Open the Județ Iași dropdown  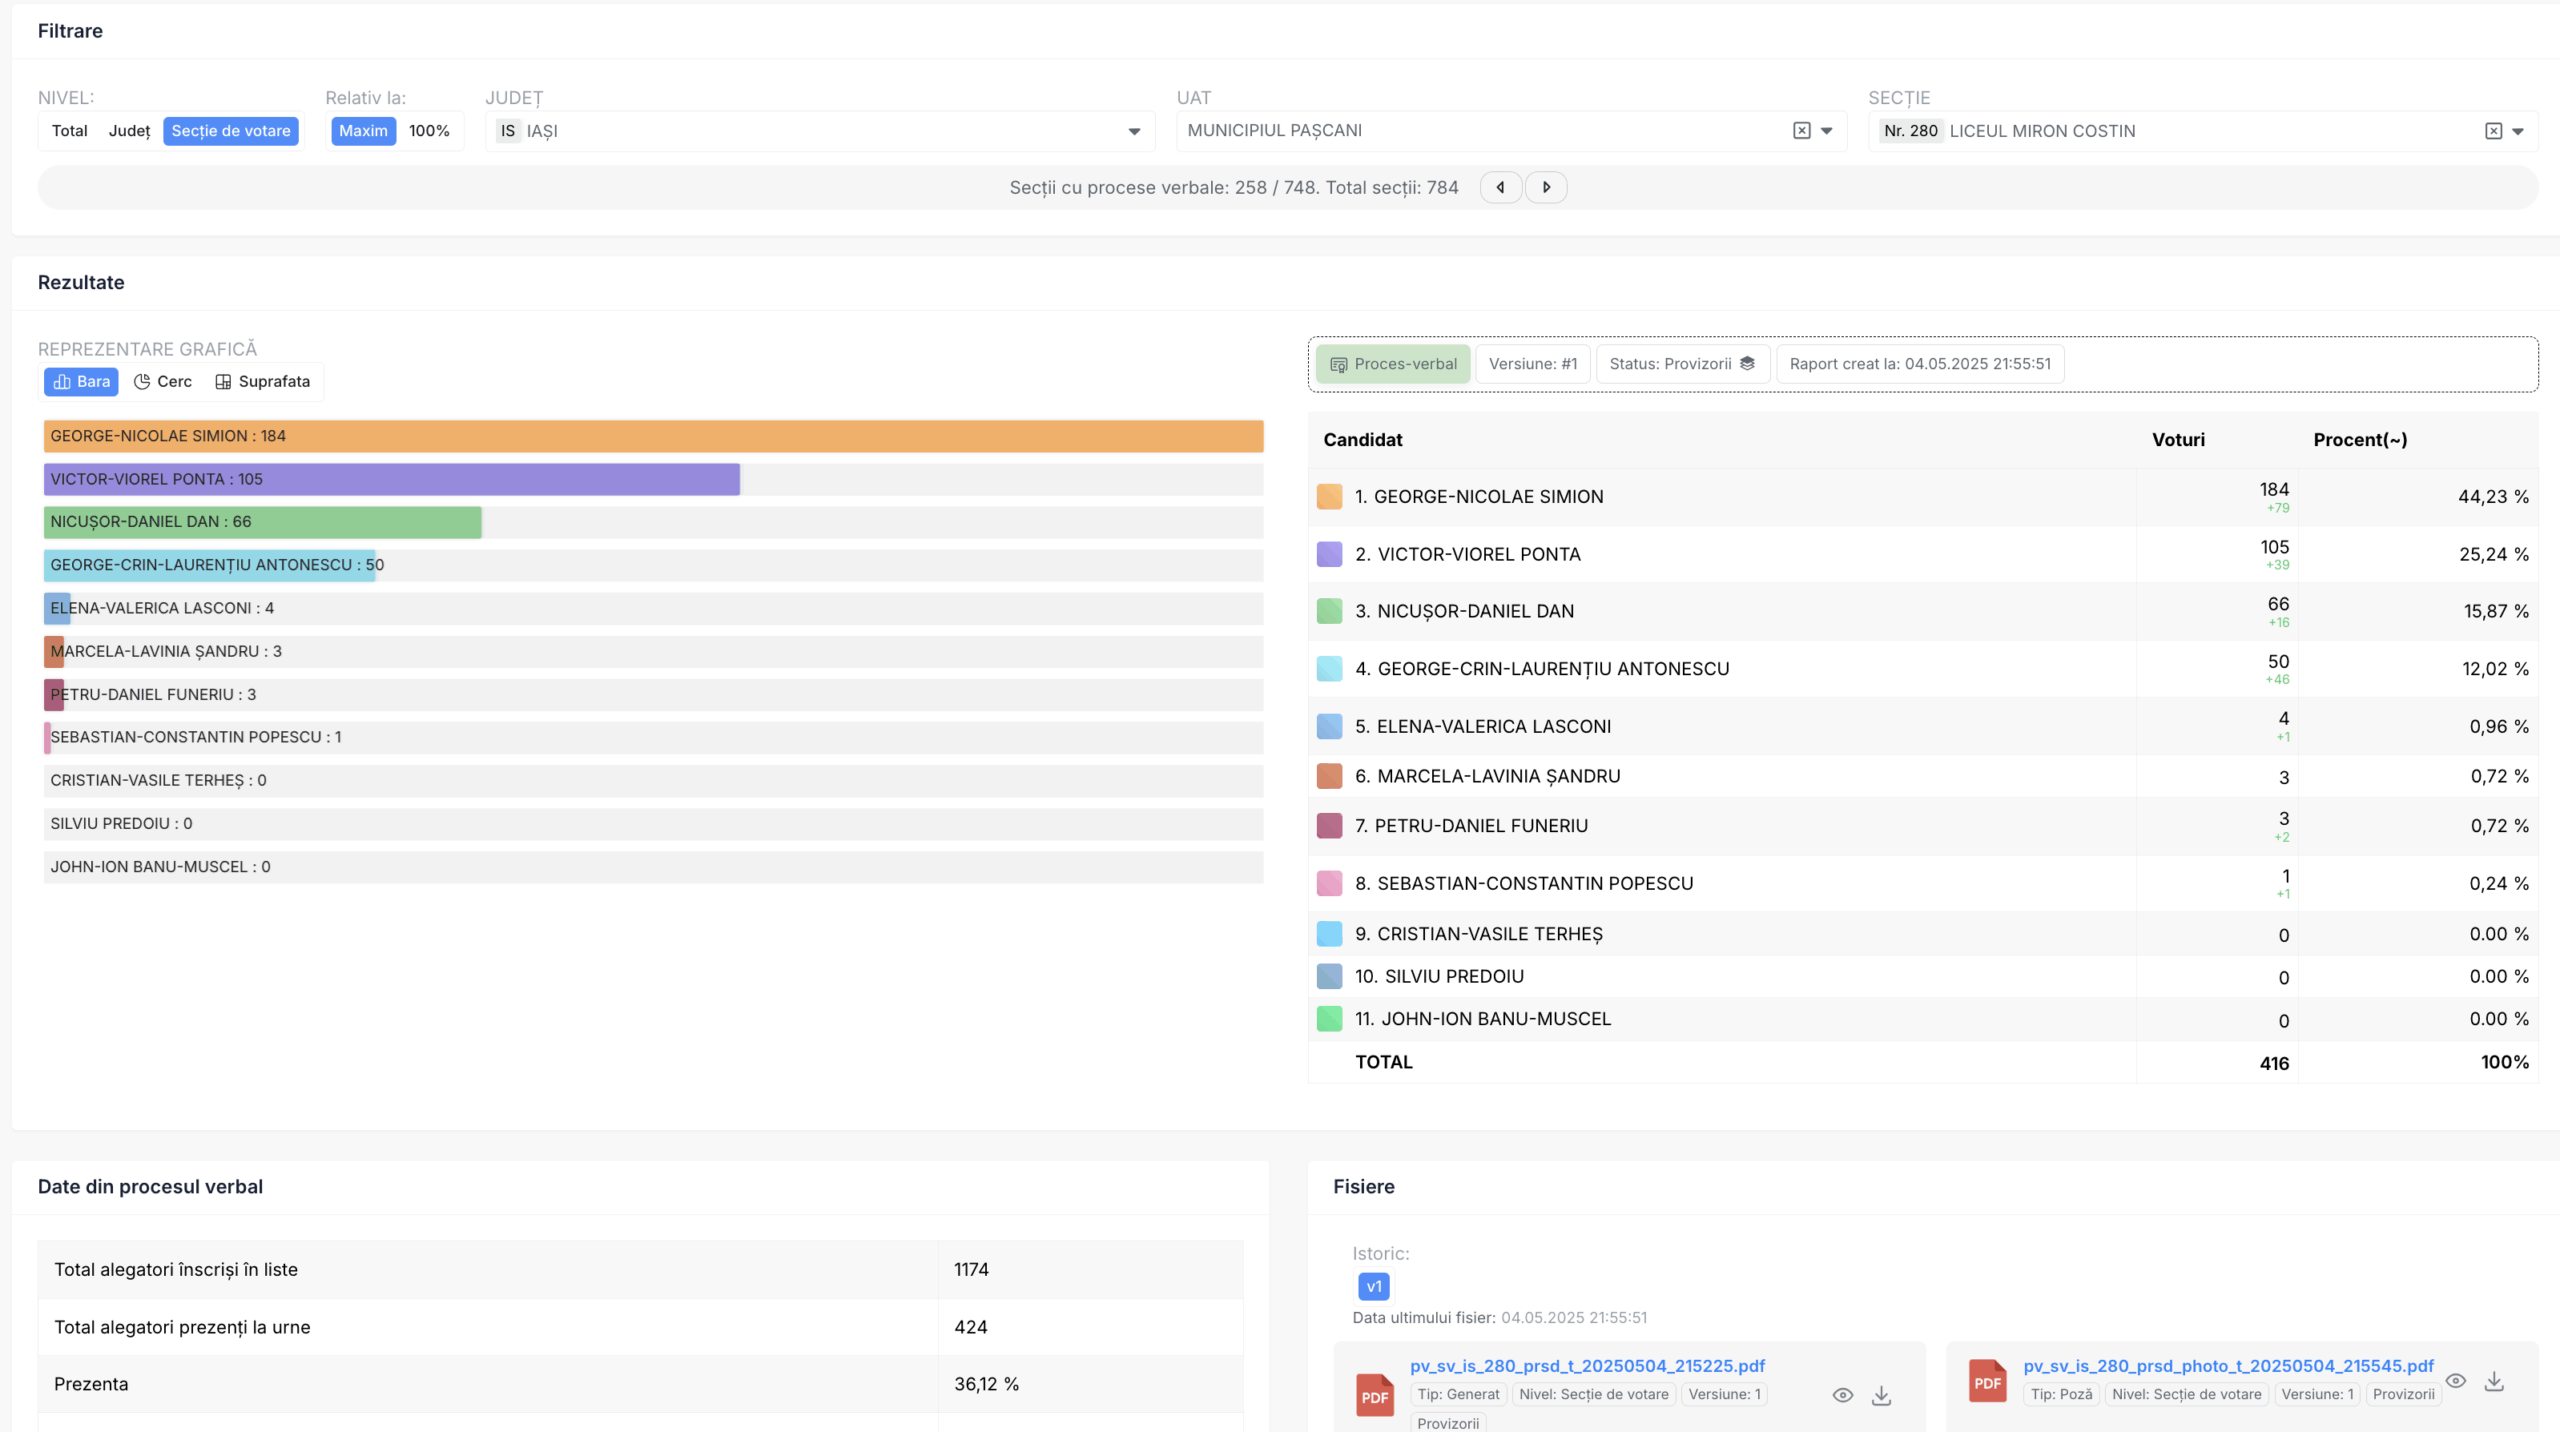1134,131
